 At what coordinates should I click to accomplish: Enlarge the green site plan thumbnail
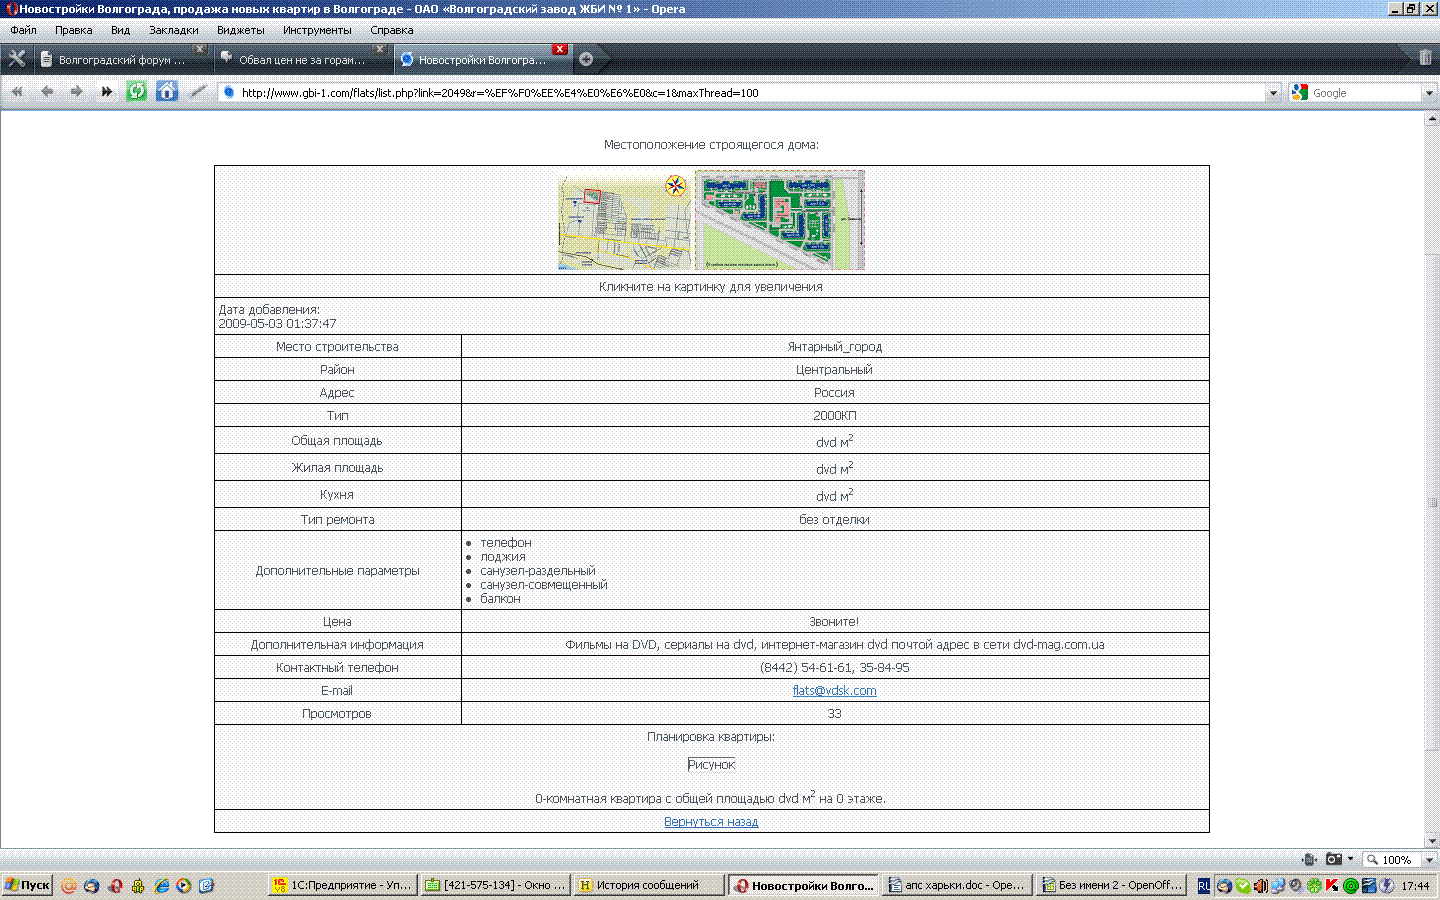point(779,220)
